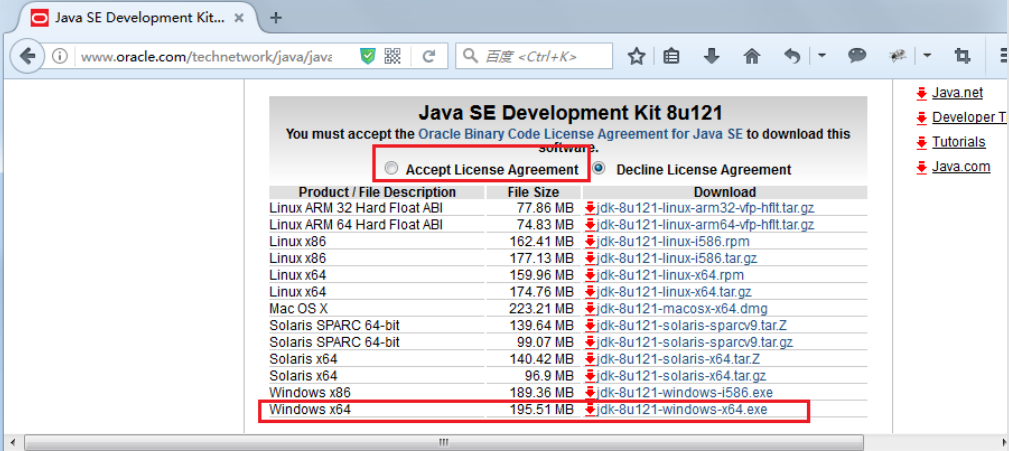Open Oracle Binary Code License Agreement link
1009x451 pixels.
click(580, 134)
